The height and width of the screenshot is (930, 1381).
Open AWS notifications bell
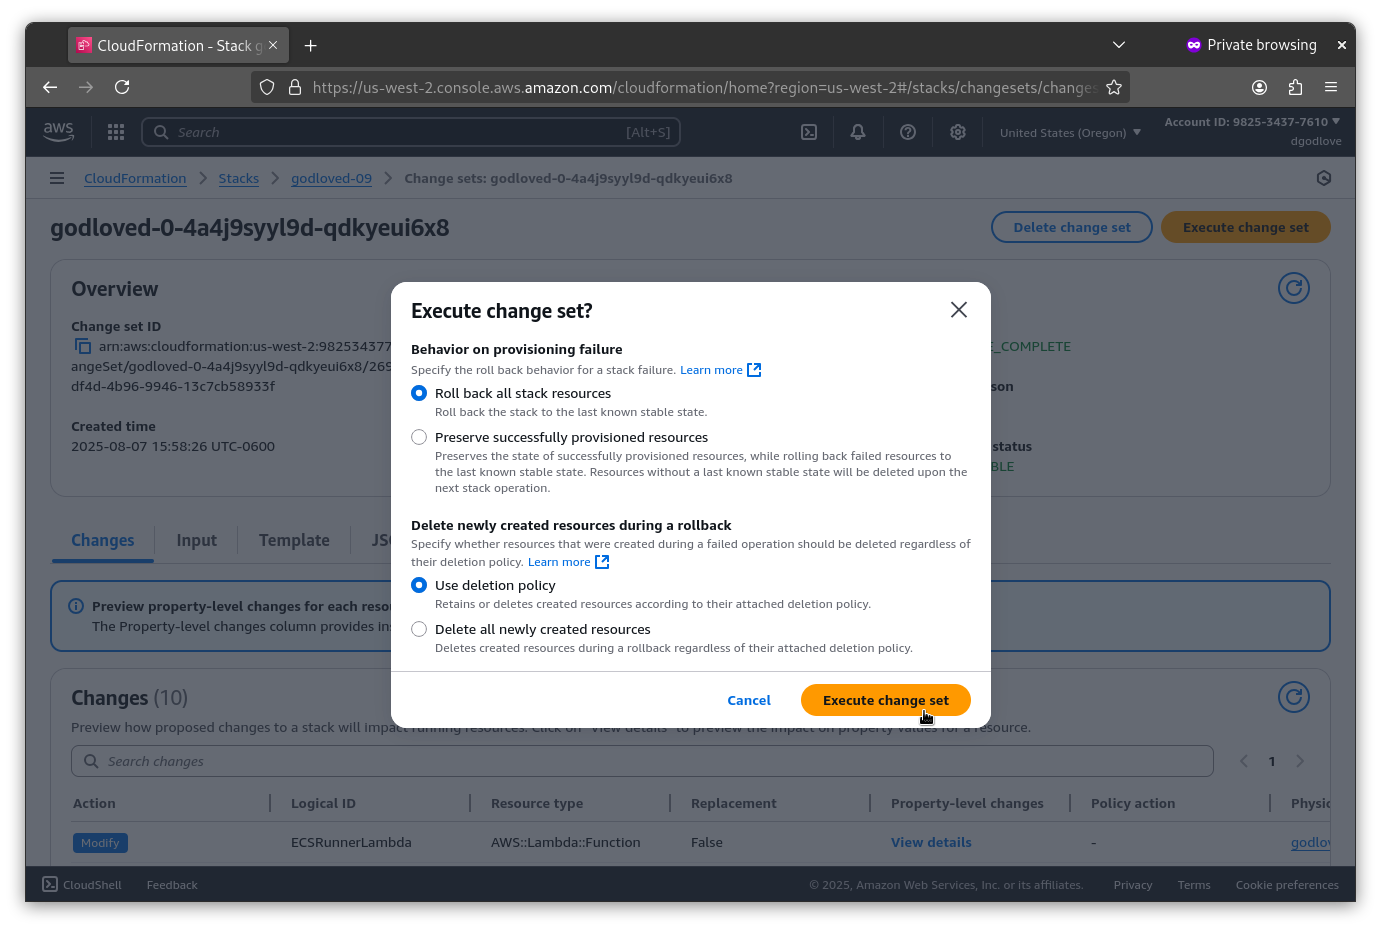857,131
